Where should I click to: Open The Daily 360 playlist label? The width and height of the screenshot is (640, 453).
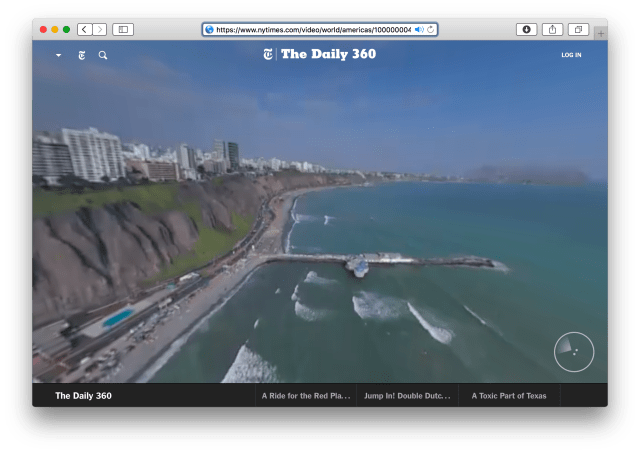point(83,395)
